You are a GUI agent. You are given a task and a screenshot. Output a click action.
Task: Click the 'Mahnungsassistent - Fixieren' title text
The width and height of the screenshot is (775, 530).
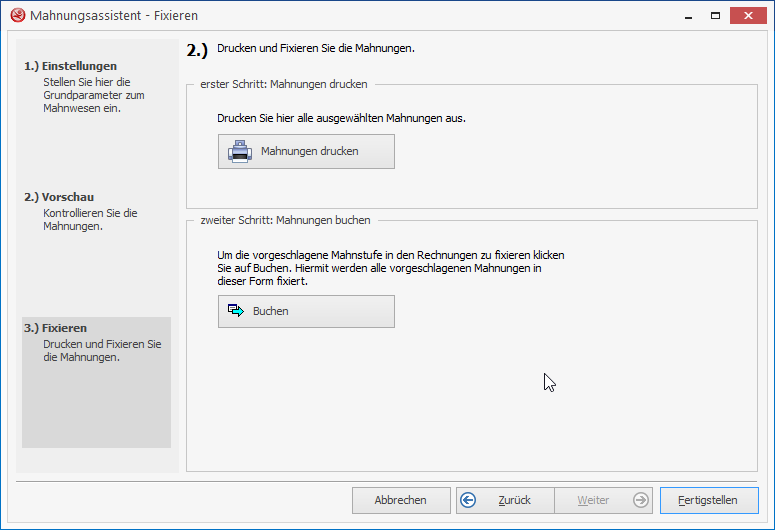[113, 16]
